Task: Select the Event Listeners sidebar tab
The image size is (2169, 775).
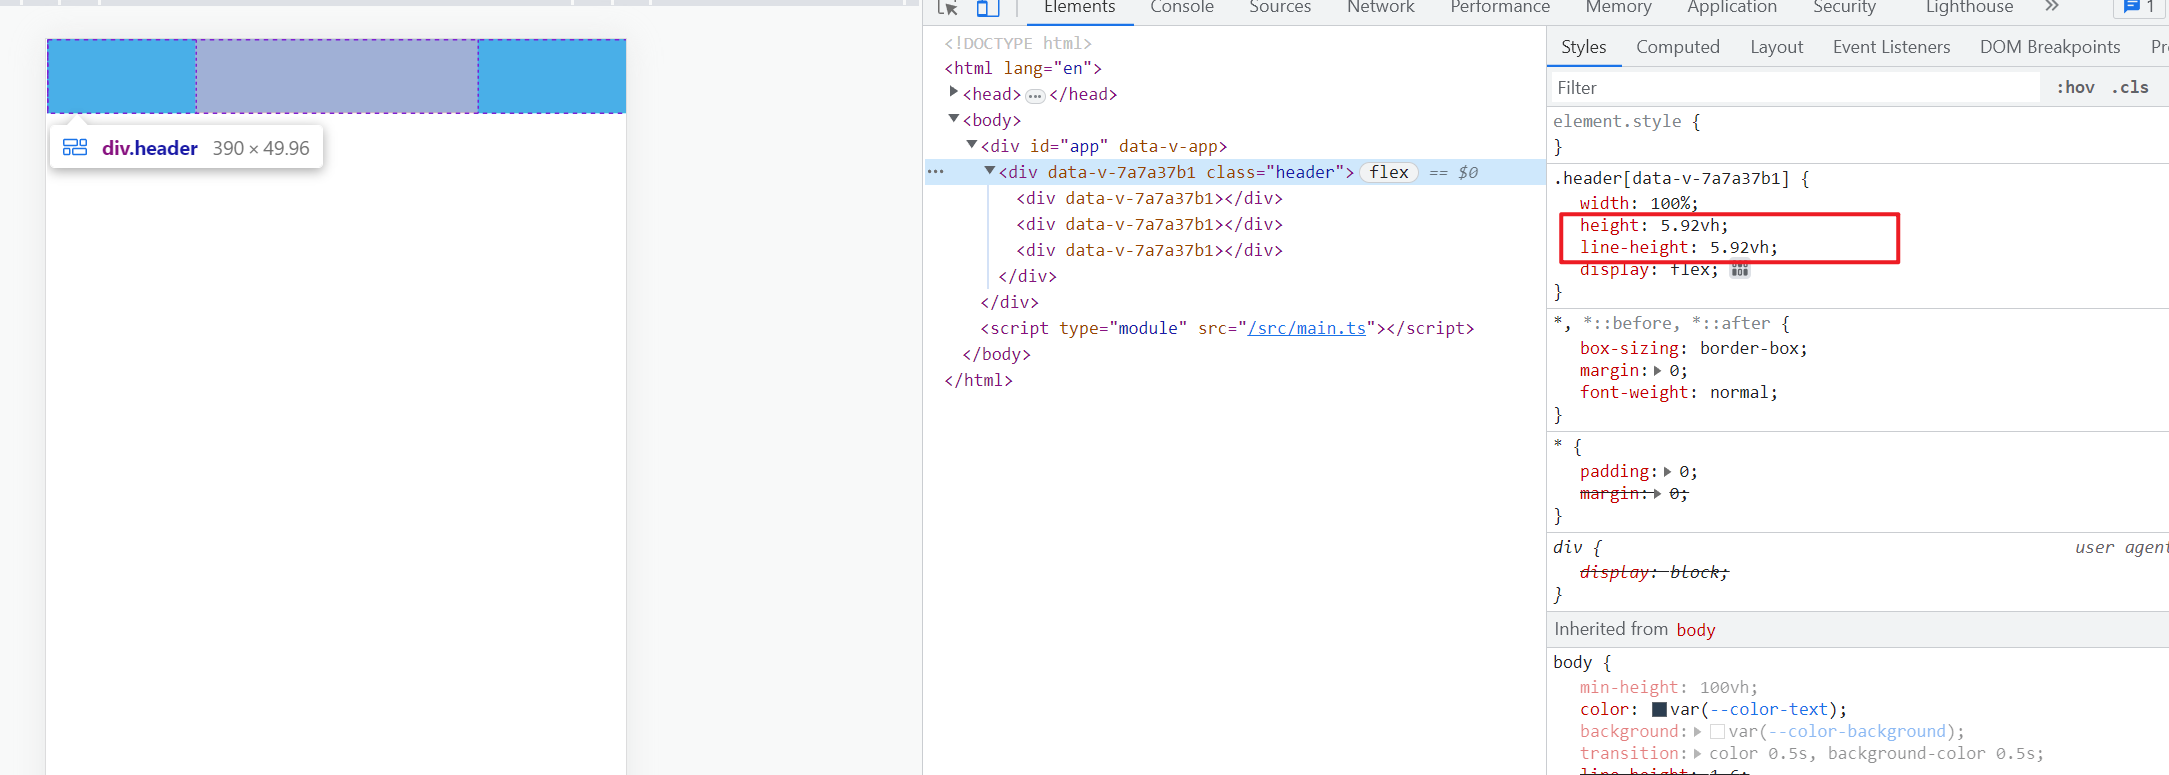Action: tap(1892, 47)
